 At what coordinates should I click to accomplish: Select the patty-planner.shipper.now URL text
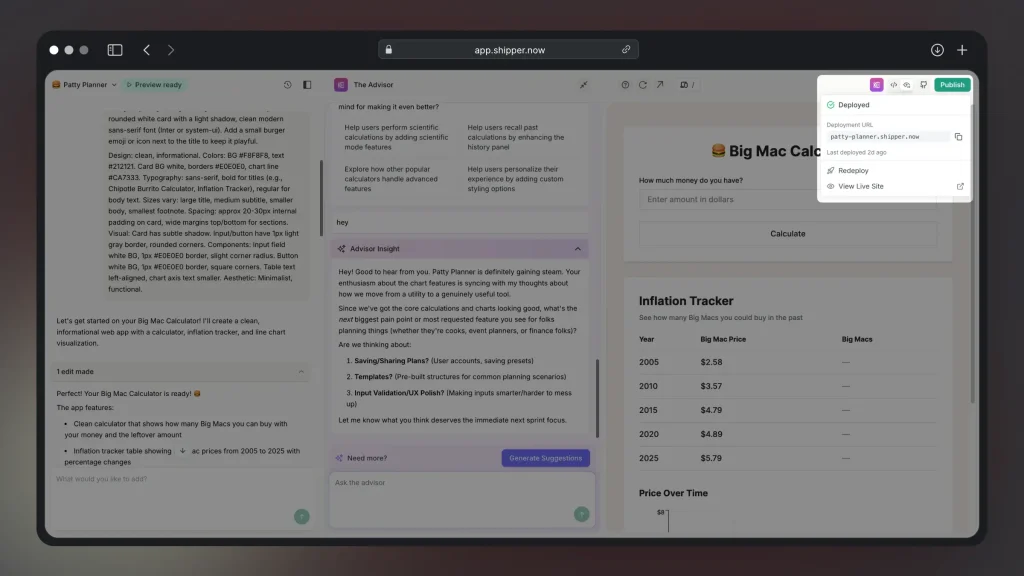874,137
